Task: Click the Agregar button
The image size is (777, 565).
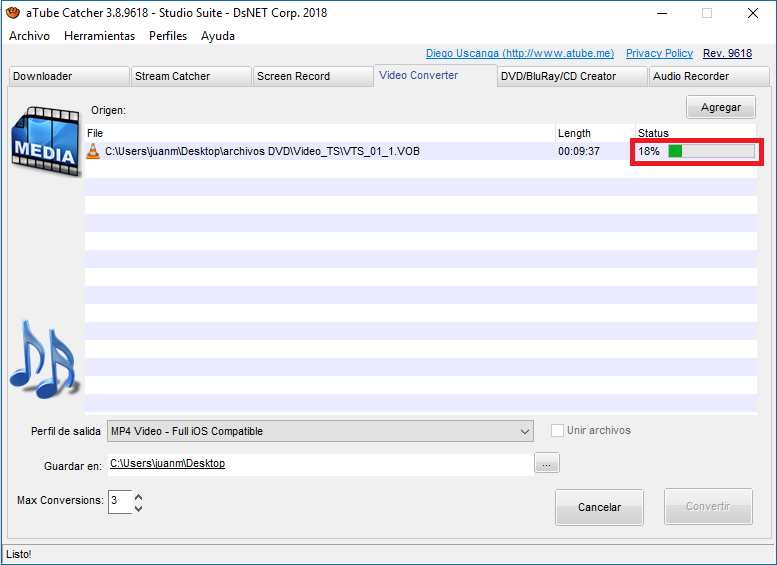Action: [721, 107]
